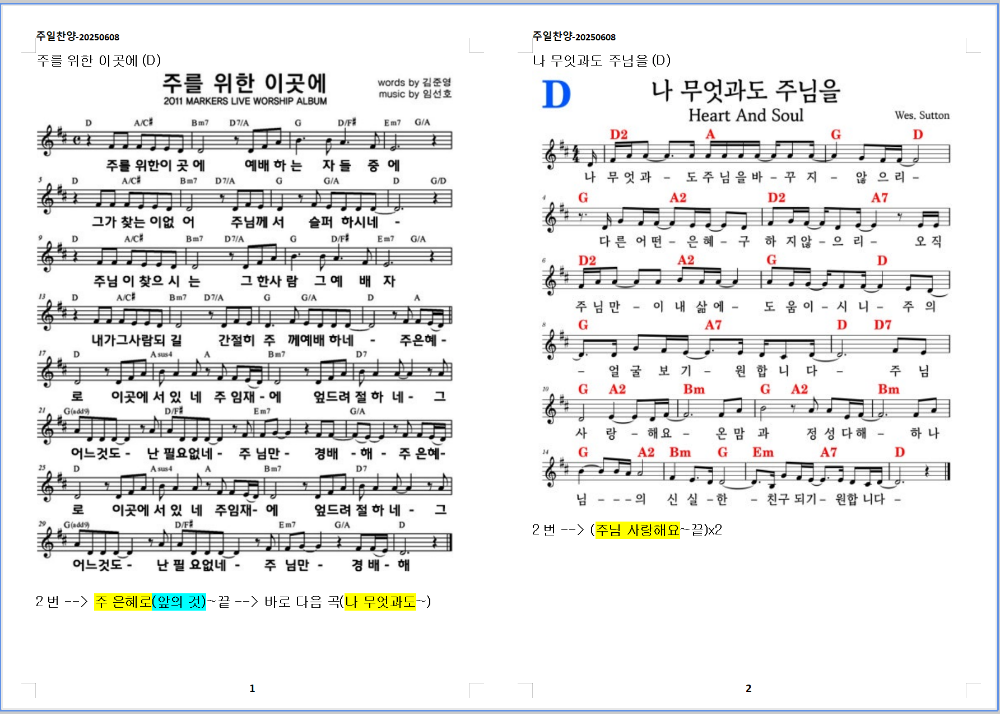This screenshot has width=1000, height=714.
Task: Click the credit 'music by 임선호'
Action: (x=415, y=94)
